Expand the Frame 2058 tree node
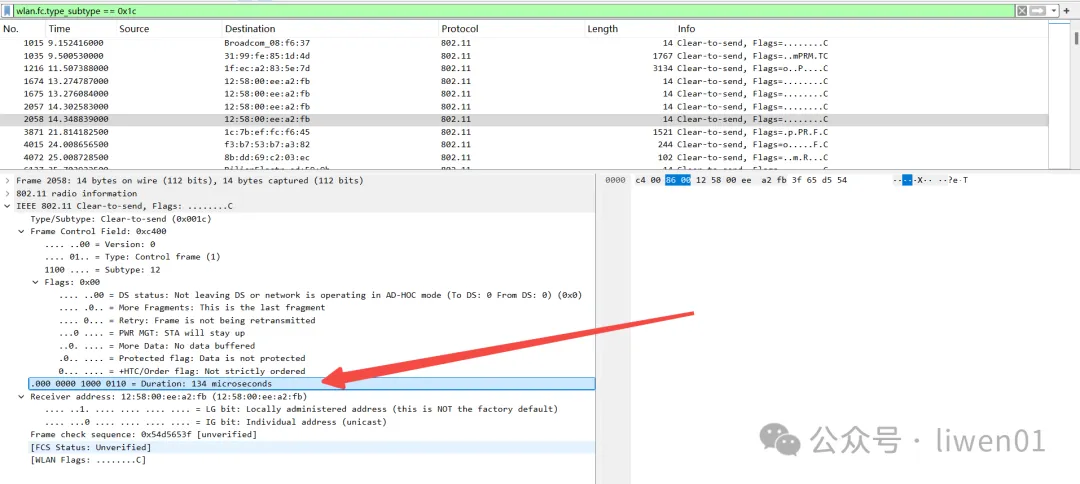 (x=8, y=181)
